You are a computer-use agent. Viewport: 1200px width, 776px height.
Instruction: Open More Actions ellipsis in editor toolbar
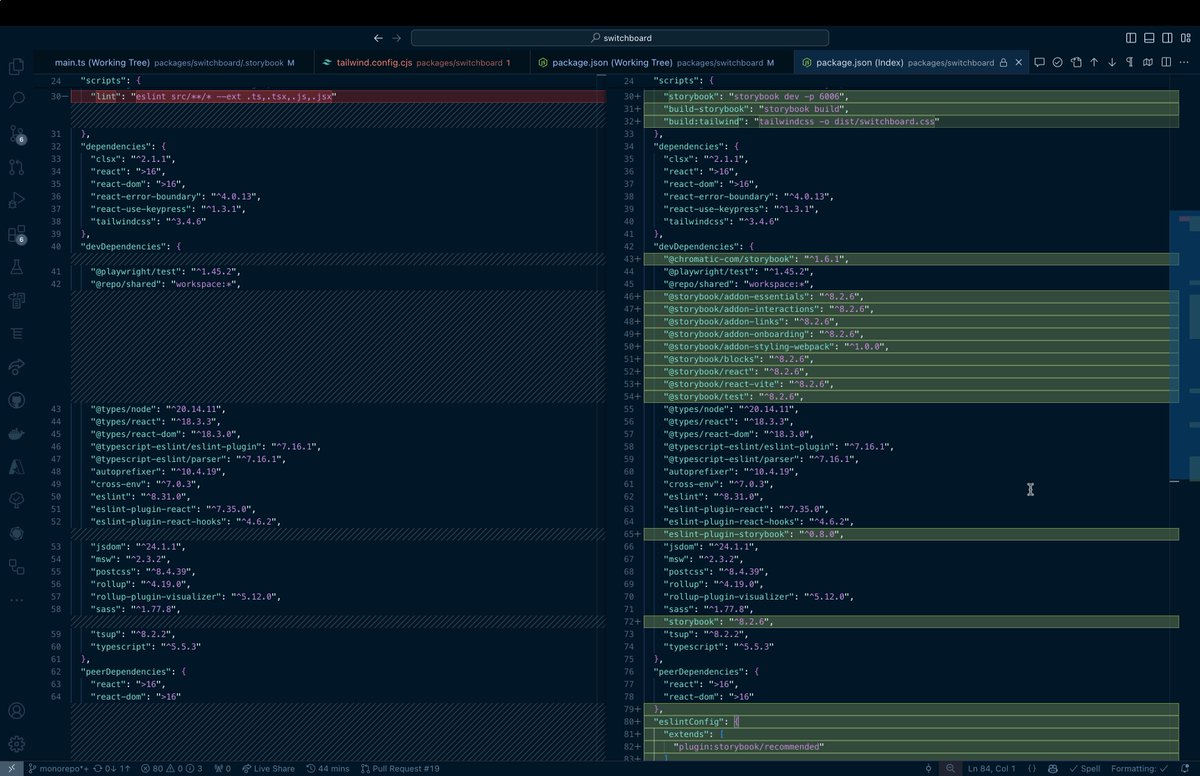(x=1184, y=62)
